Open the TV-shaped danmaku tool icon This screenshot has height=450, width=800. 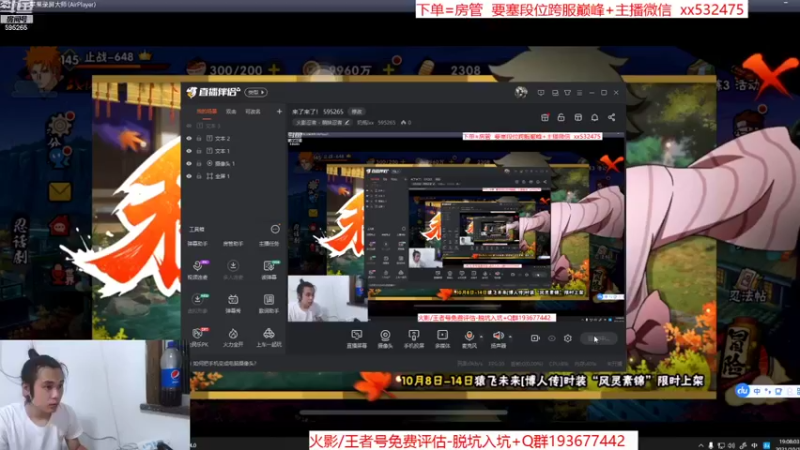pos(233,303)
